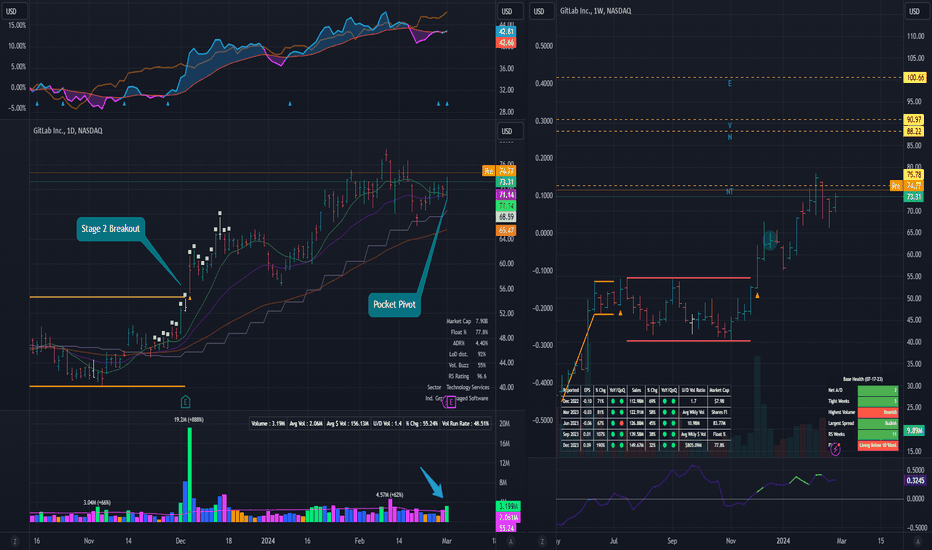
Task: Click the yellow 100.66 target label on the weekly axis
Action: [x=914, y=78]
